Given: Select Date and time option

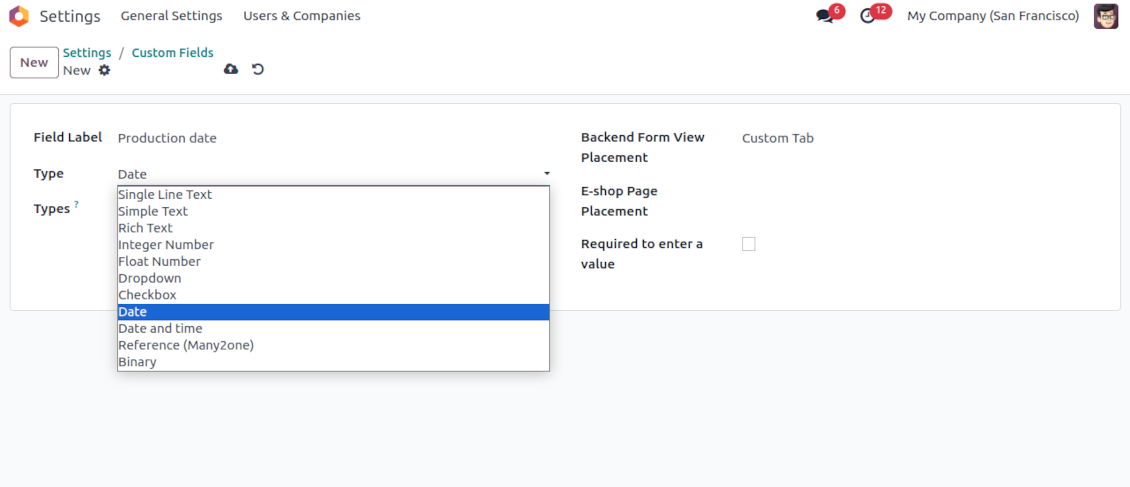Looking at the screenshot, I should pos(160,328).
